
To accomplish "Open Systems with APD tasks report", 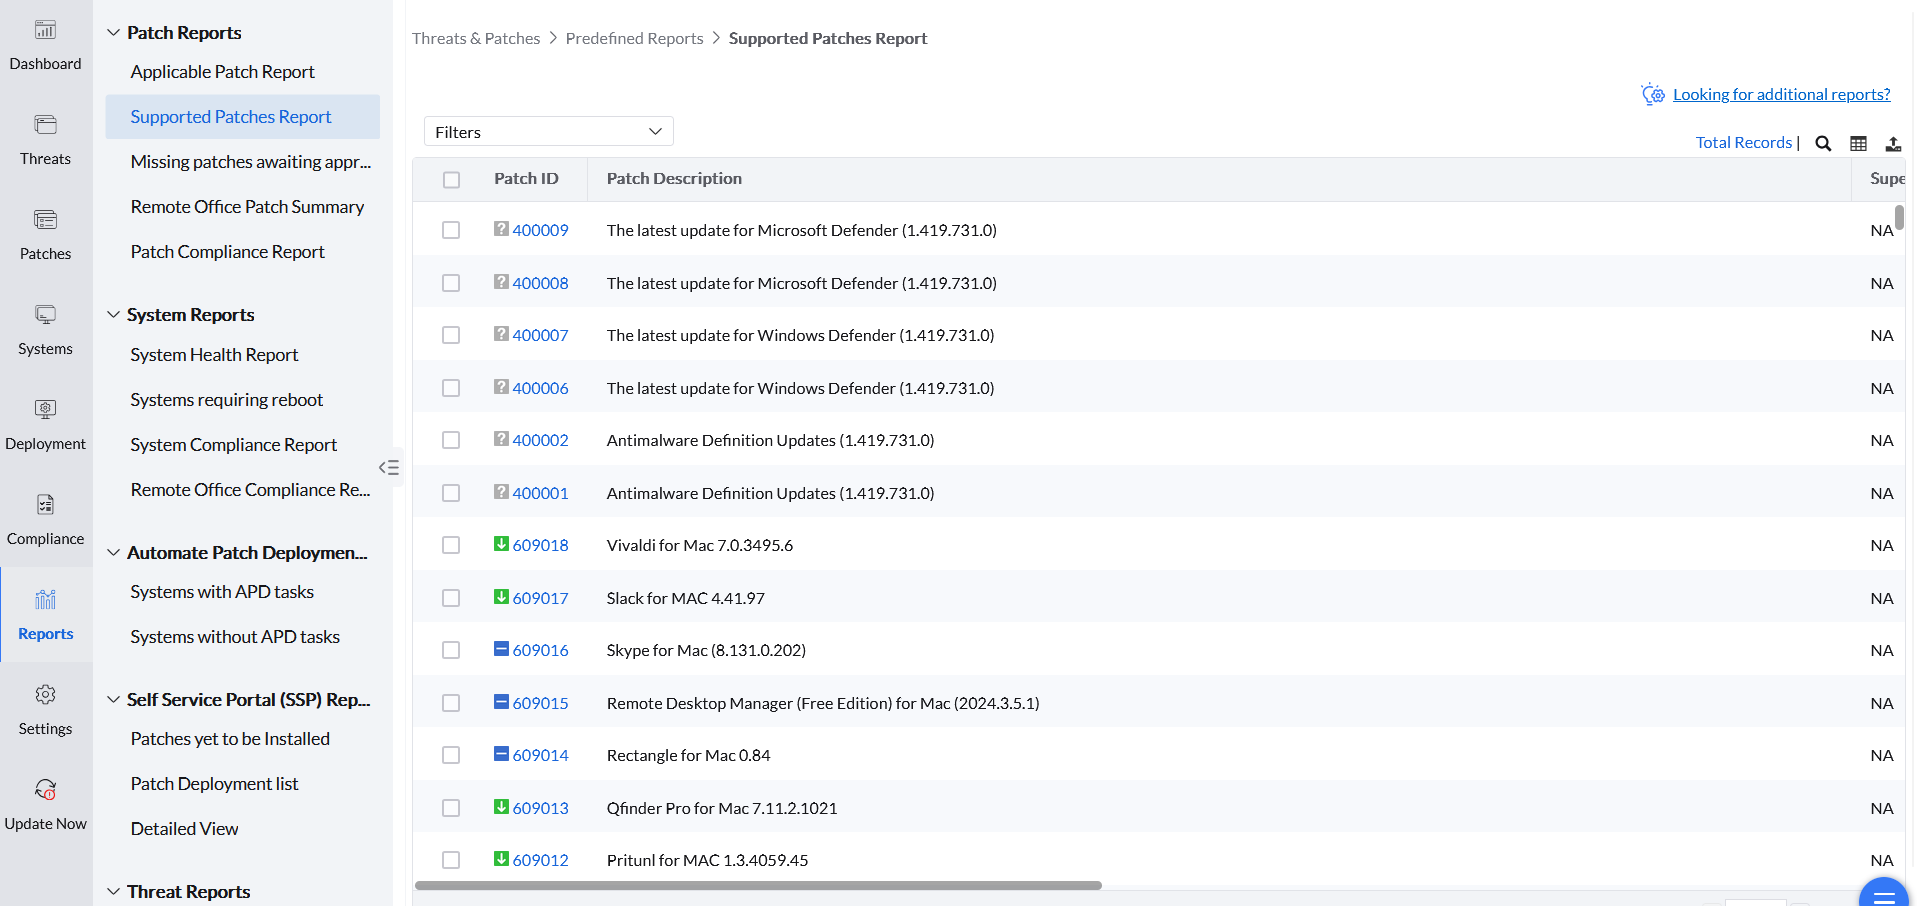I will point(222,592).
